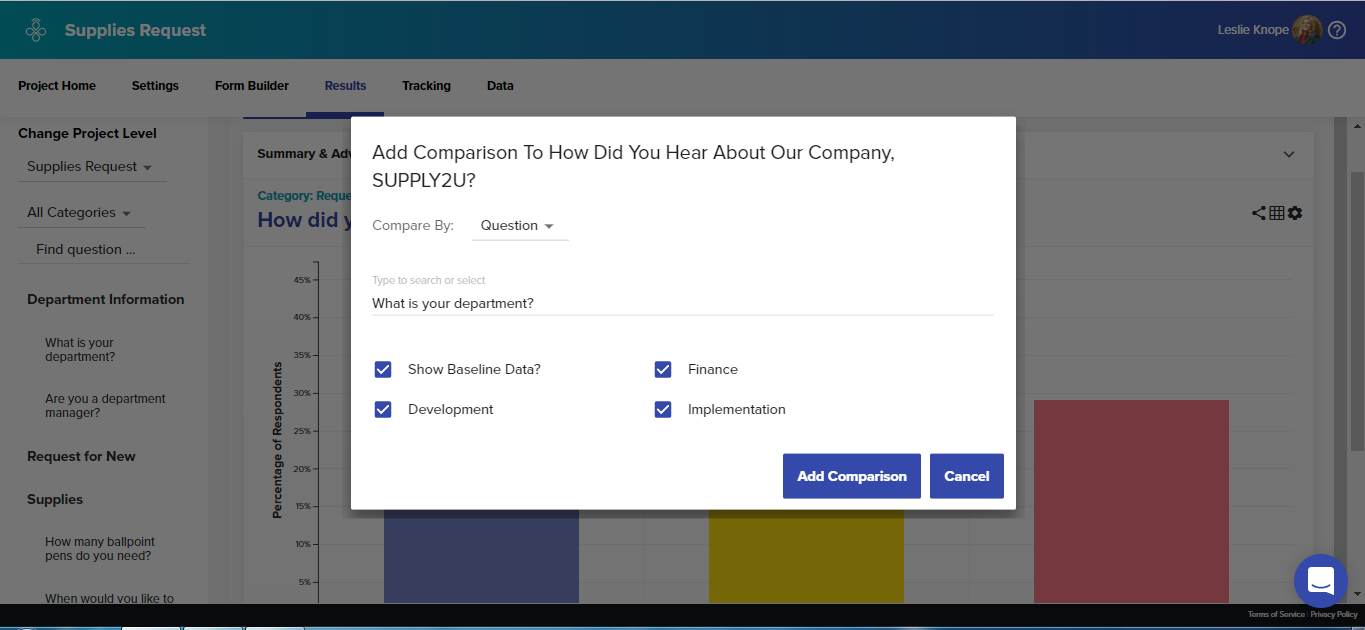The height and width of the screenshot is (630, 1365).
Task: Open the Form Builder tab
Action: (x=252, y=86)
